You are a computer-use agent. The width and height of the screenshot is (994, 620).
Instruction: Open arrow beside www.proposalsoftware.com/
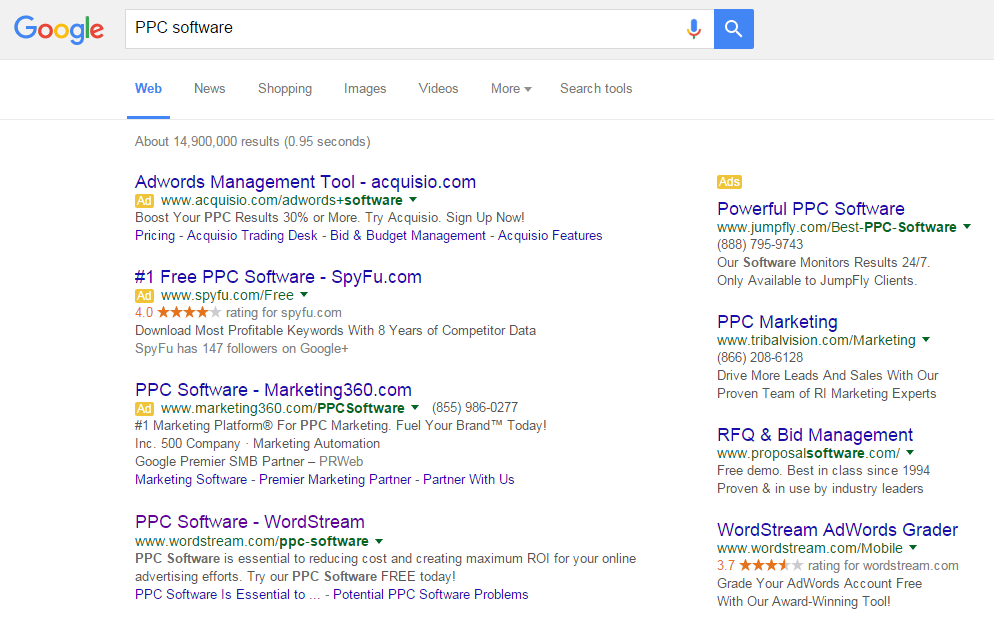(x=910, y=453)
